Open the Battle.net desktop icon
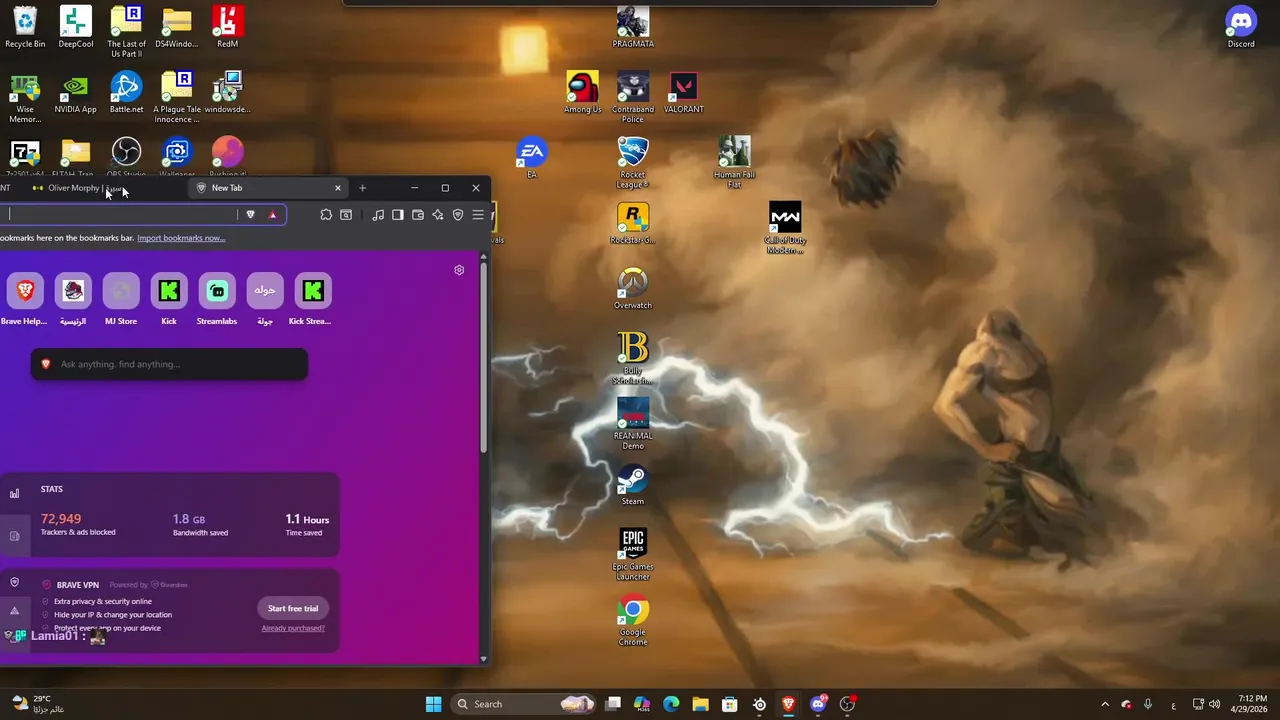Viewport: 1280px width, 720px height. 126,93
